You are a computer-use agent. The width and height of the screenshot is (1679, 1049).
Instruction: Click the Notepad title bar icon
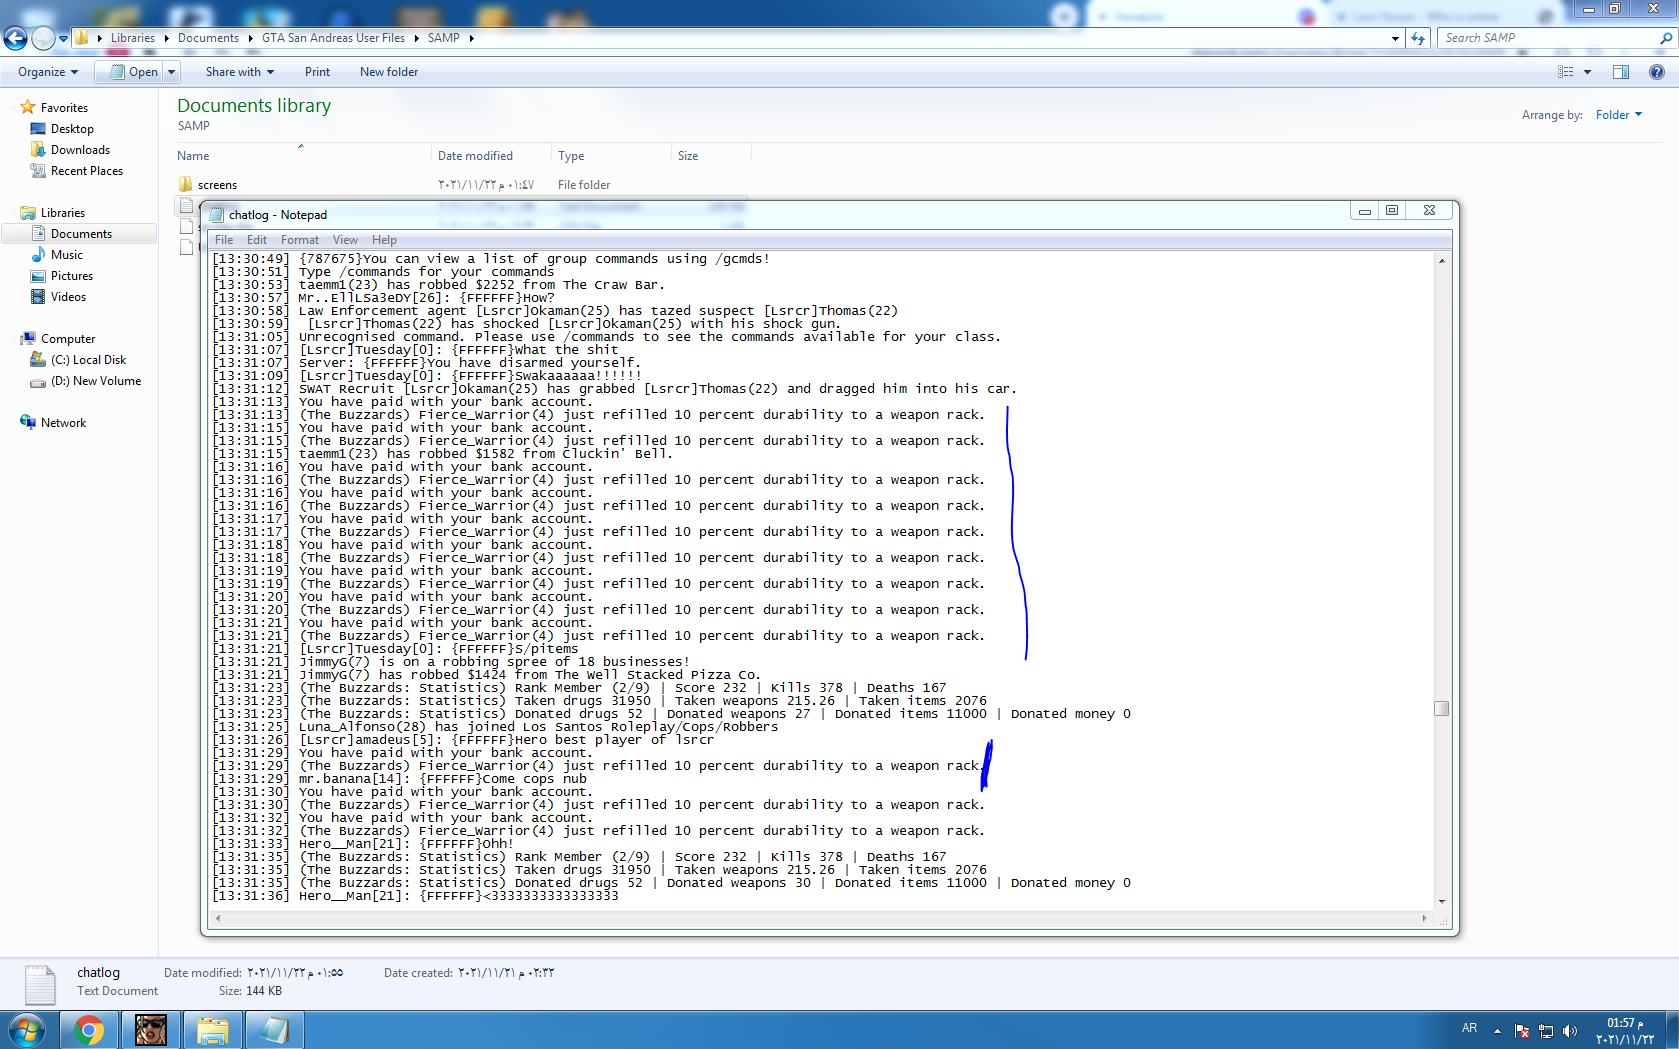coord(216,214)
